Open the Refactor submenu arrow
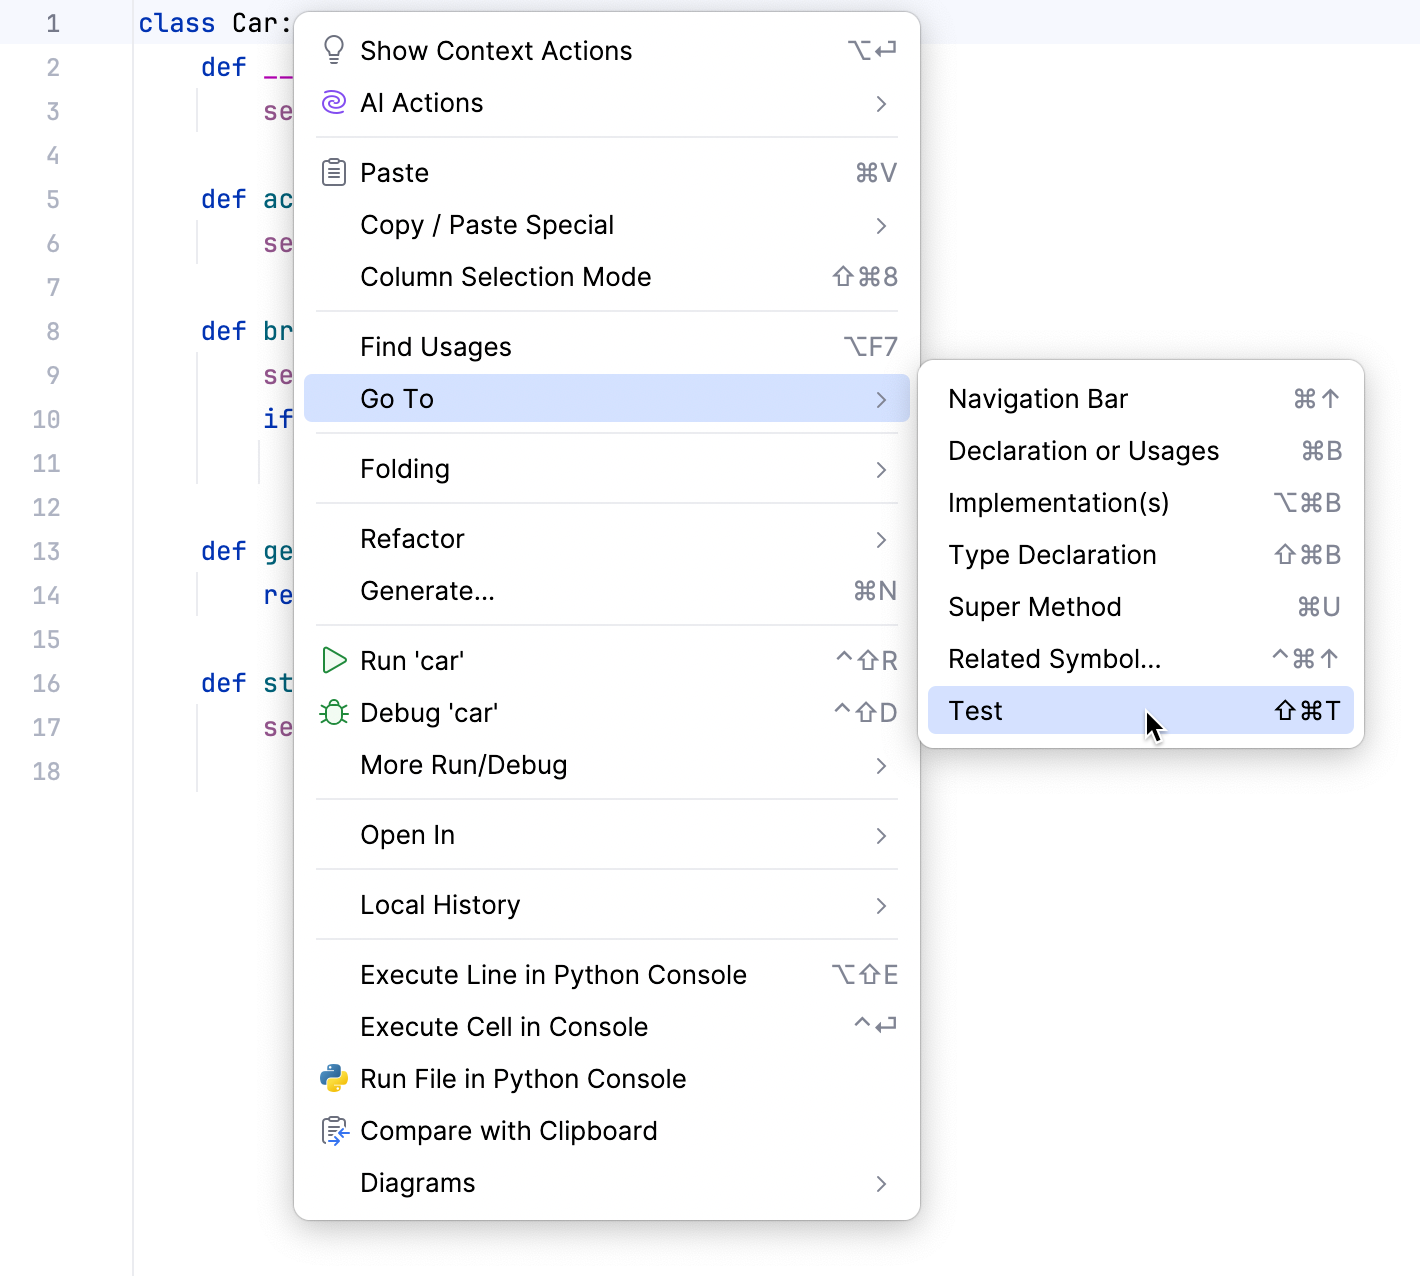This screenshot has width=1420, height=1276. point(881,539)
